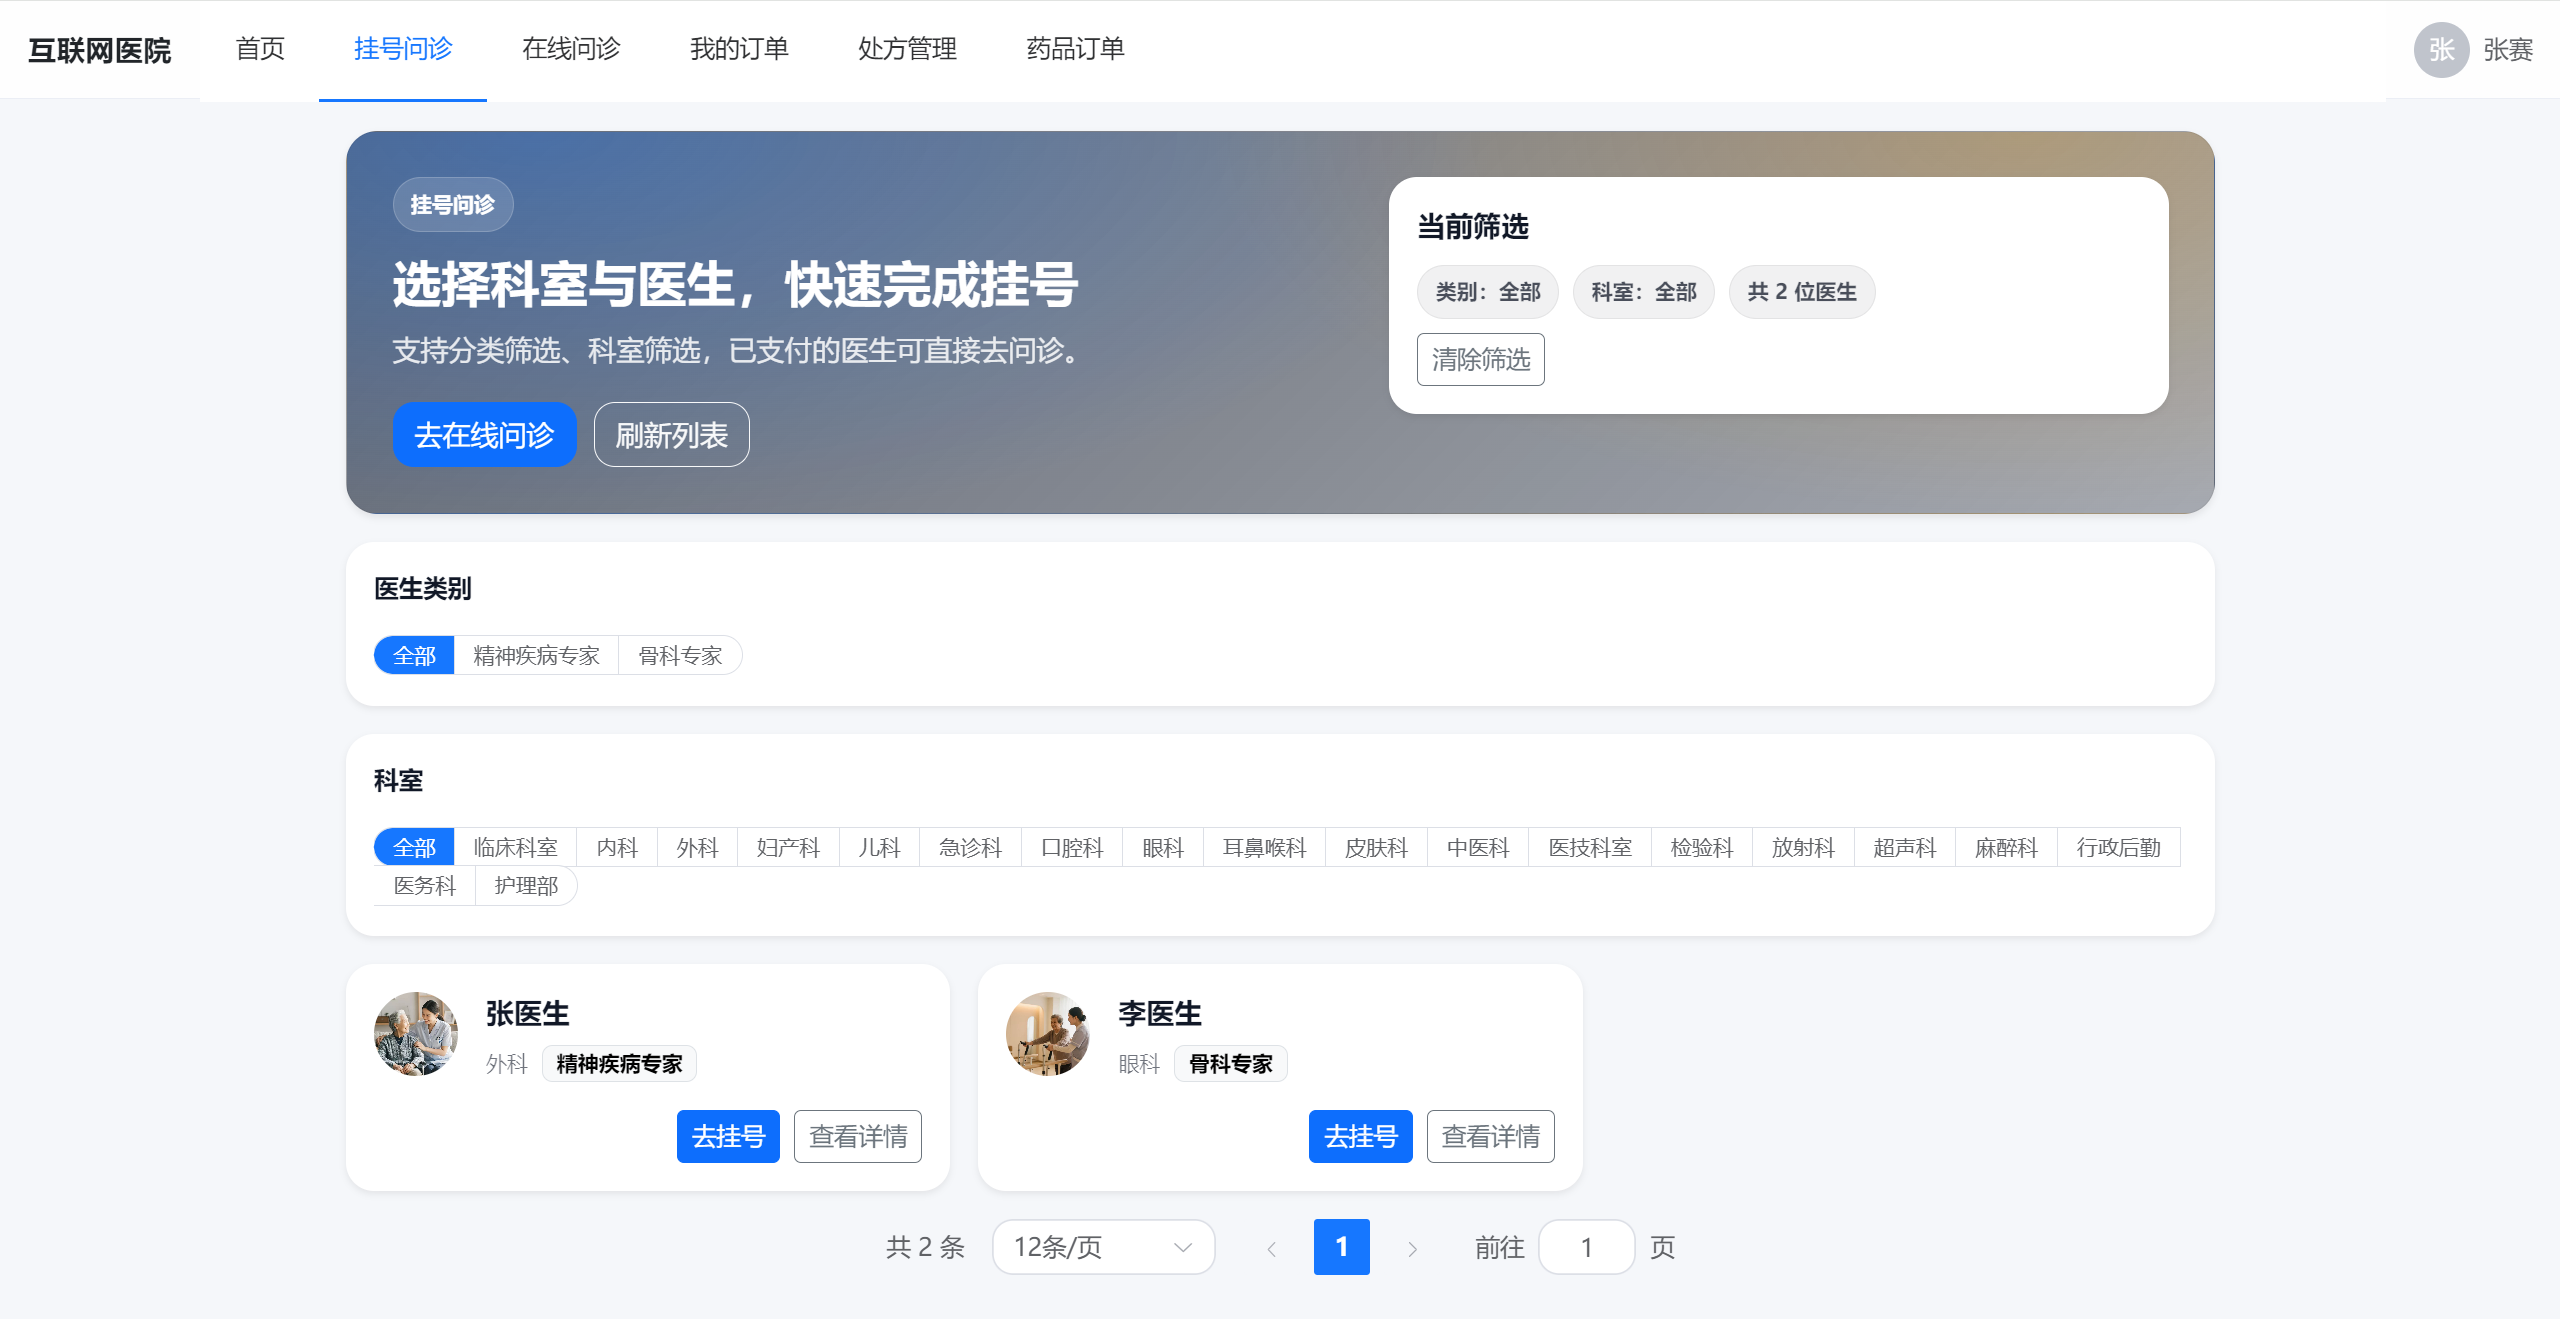Register with 张医生 via 去挂号

pos(728,1136)
